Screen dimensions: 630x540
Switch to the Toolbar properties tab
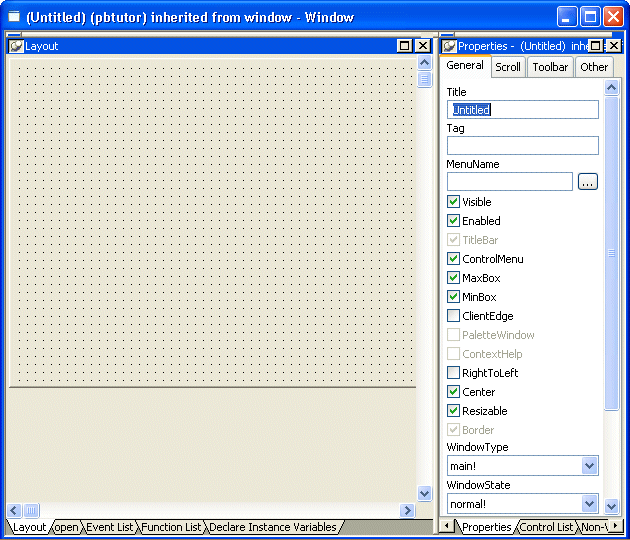(x=550, y=67)
